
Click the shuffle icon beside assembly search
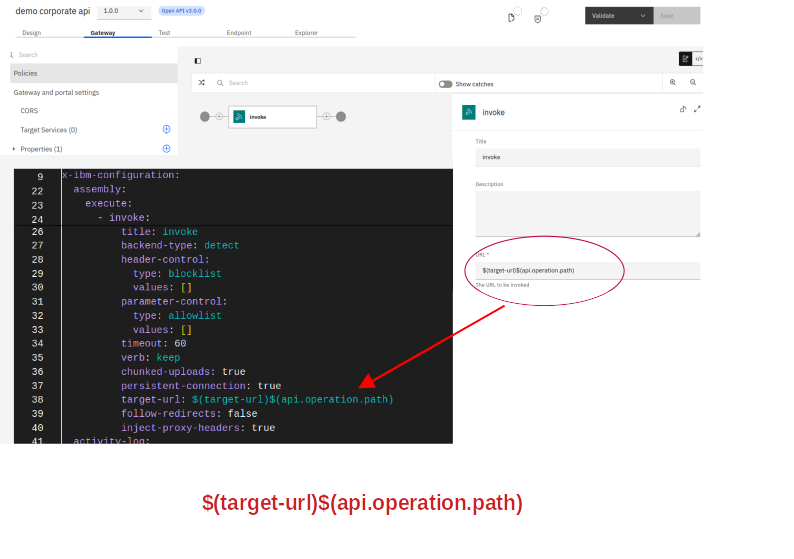[201, 83]
